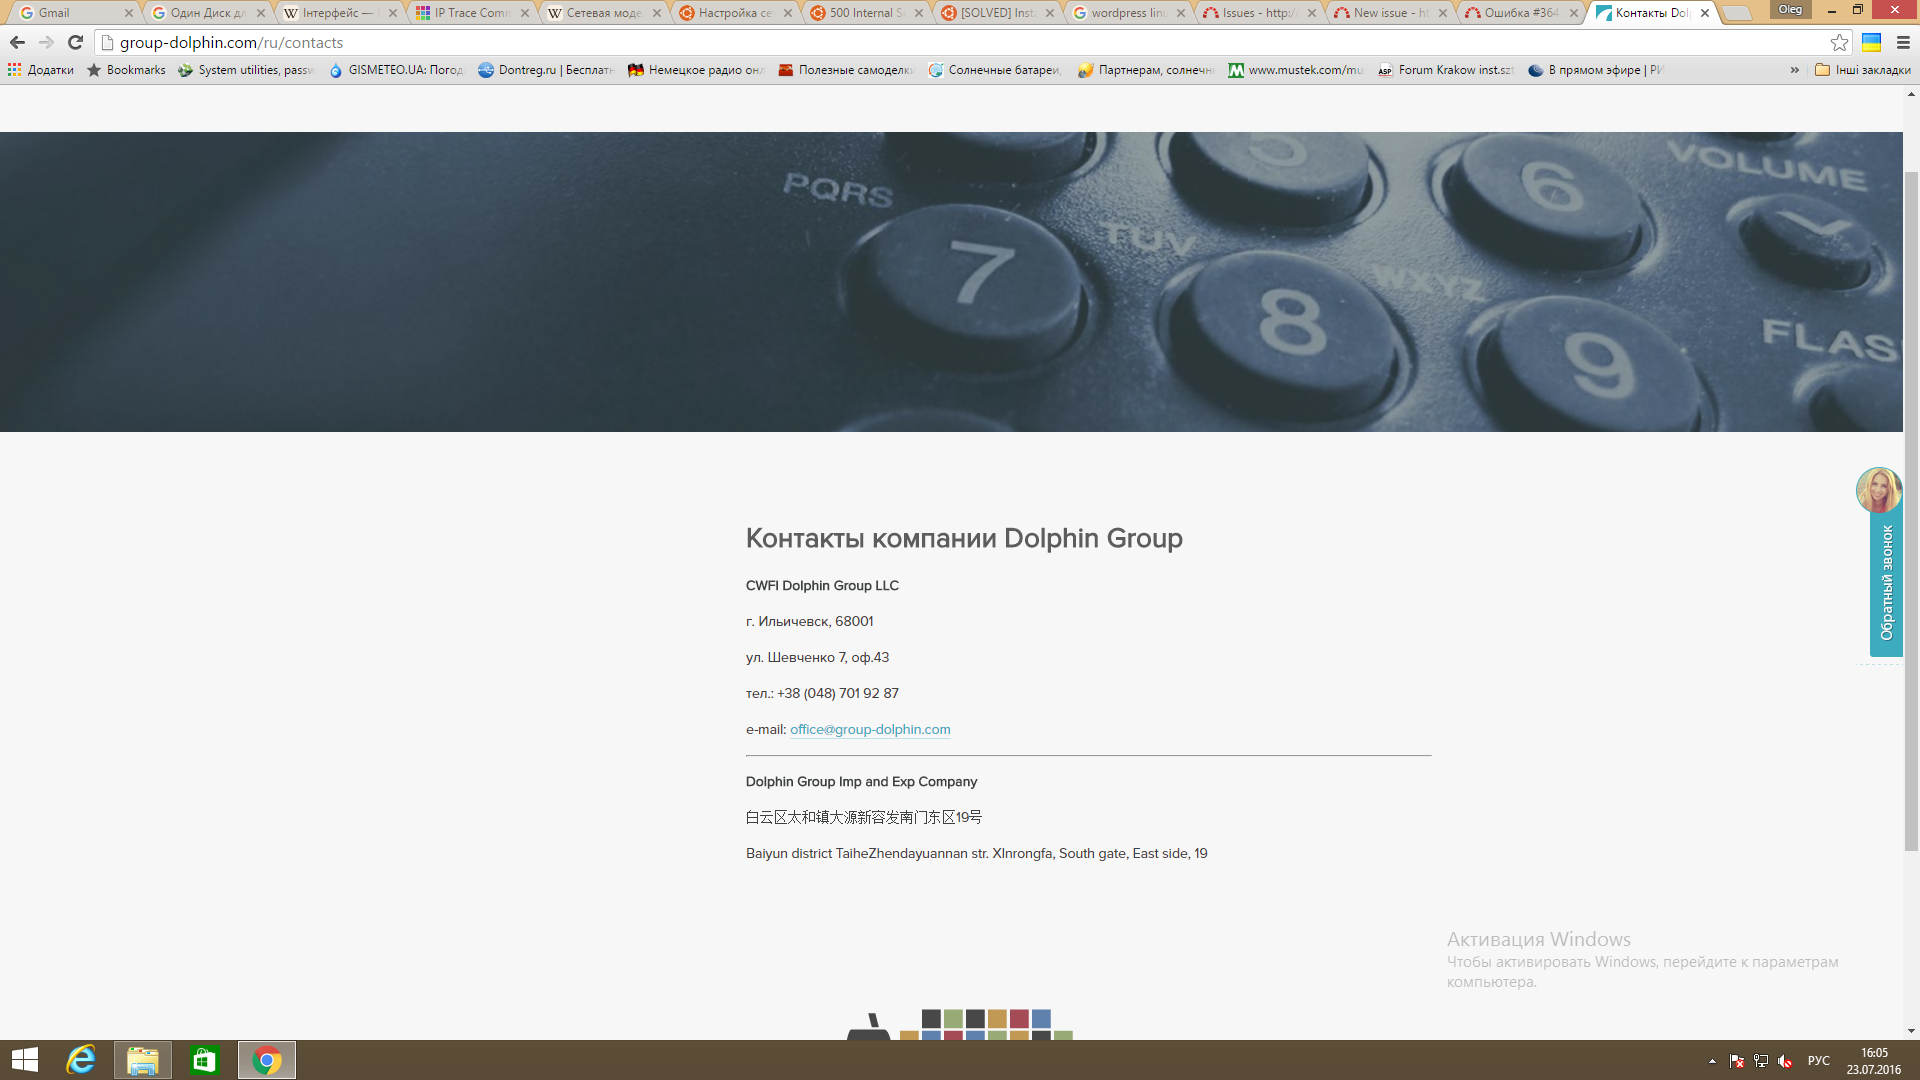This screenshot has height=1080, width=1920.
Task: Reload the page with the refresh icon
Action: 75,42
